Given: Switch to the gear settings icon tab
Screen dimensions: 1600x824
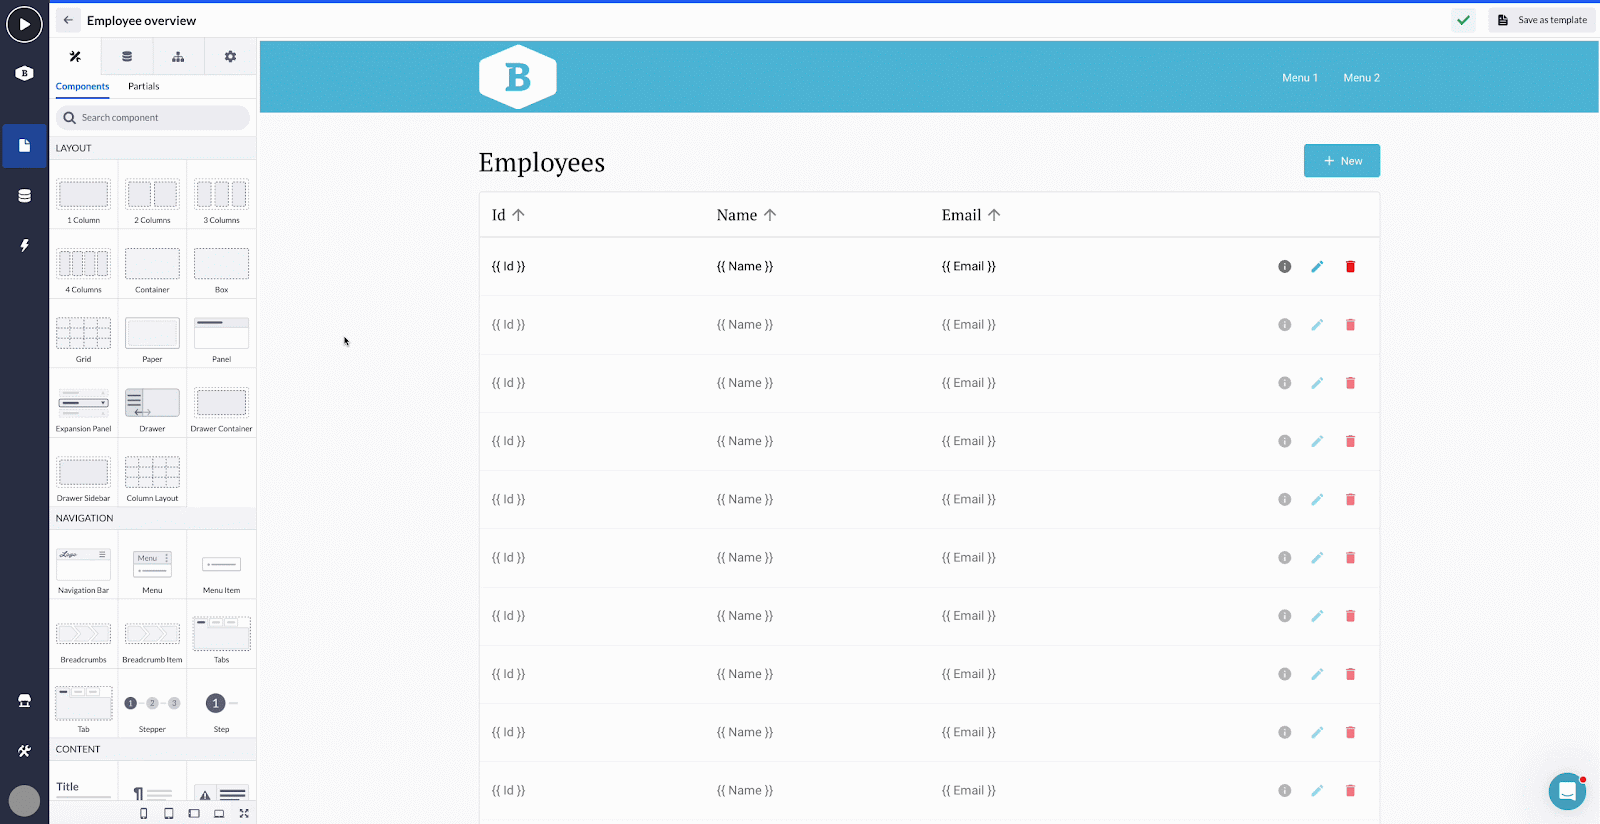Looking at the screenshot, I should (x=230, y=57).
